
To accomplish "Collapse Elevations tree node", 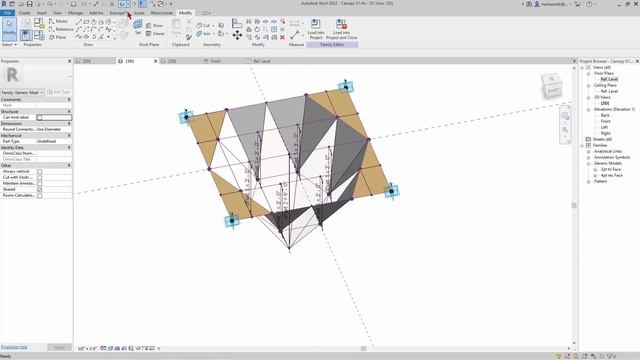I will pos(589,109).
